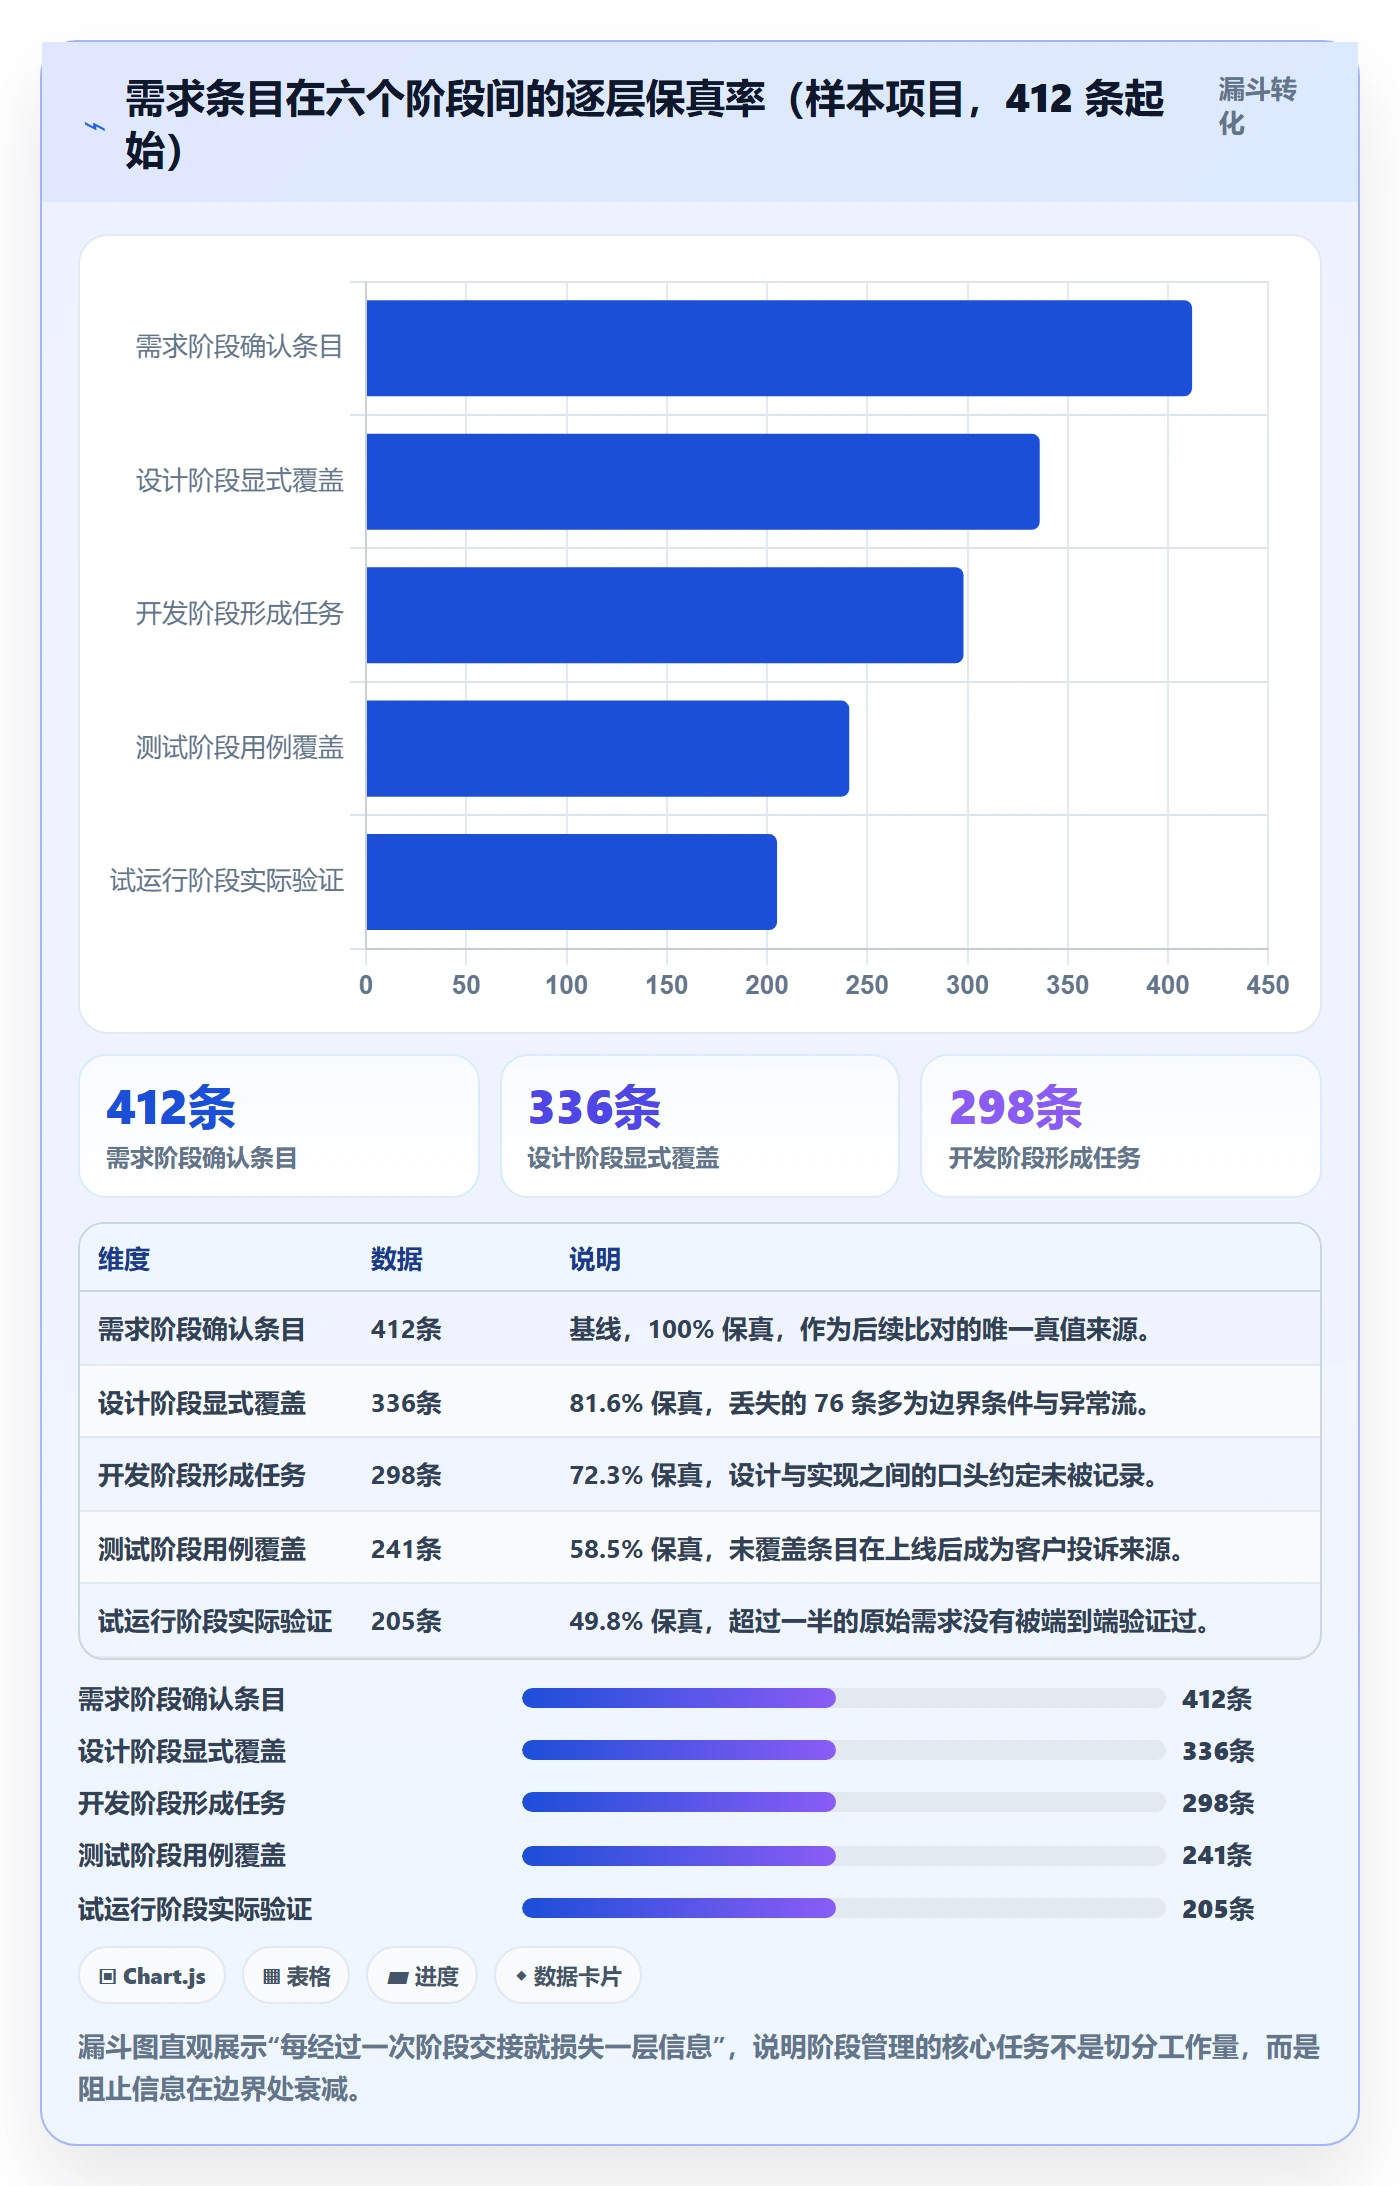Click the Chart.js chip
The image size is (1400, 2186).
152,1976
